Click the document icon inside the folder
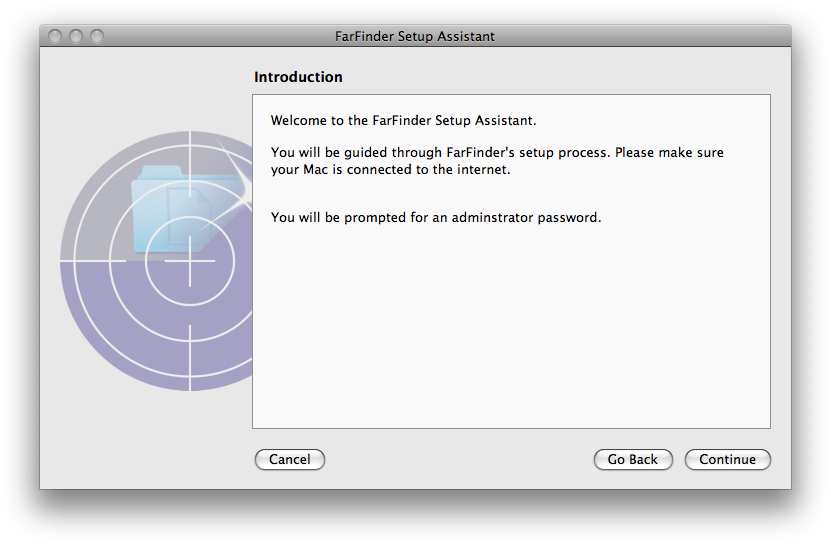This screenshot has width=831, height=544. (x=188, y=208)
